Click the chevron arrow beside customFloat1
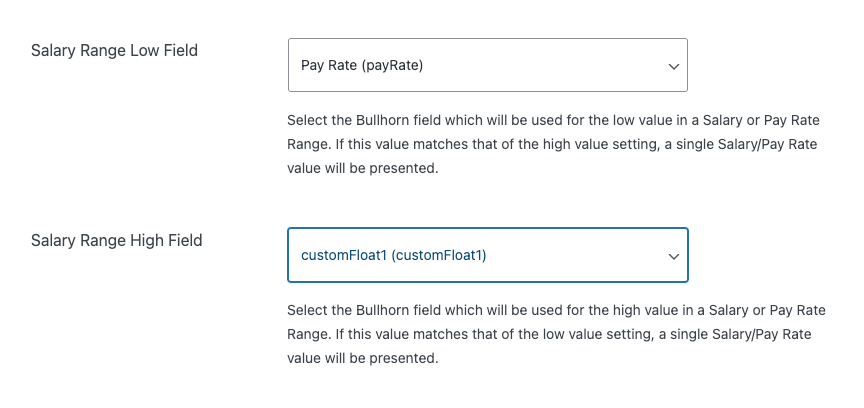 [673, 256]
